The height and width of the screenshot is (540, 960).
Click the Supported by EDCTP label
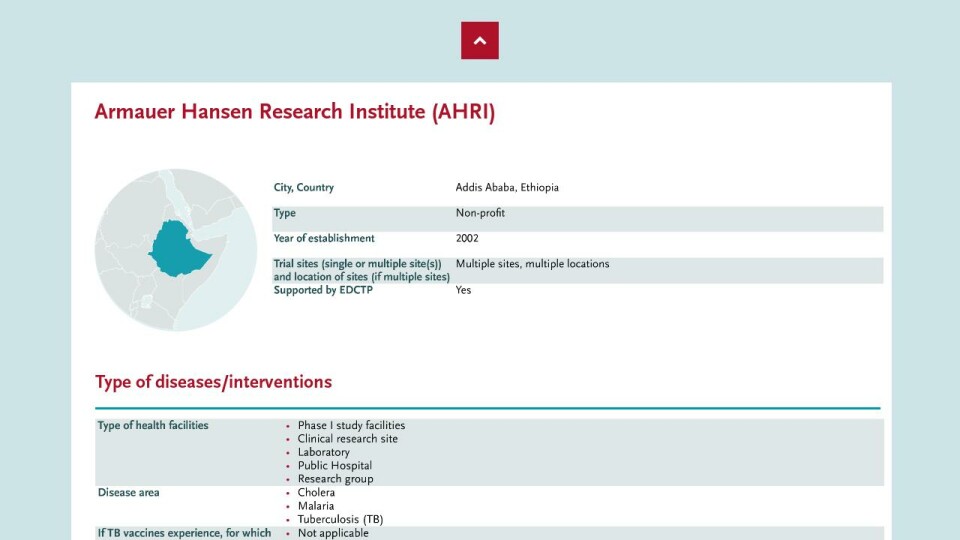pos(323,290)
